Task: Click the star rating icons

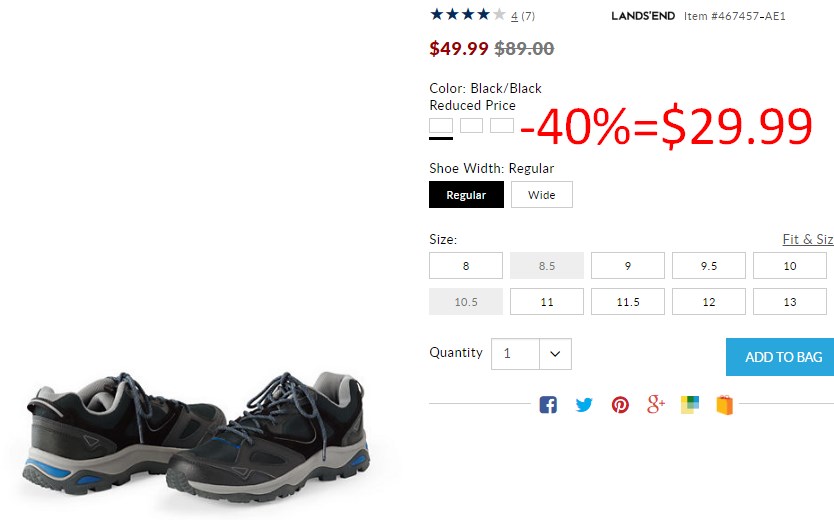Action: (468, 14)
